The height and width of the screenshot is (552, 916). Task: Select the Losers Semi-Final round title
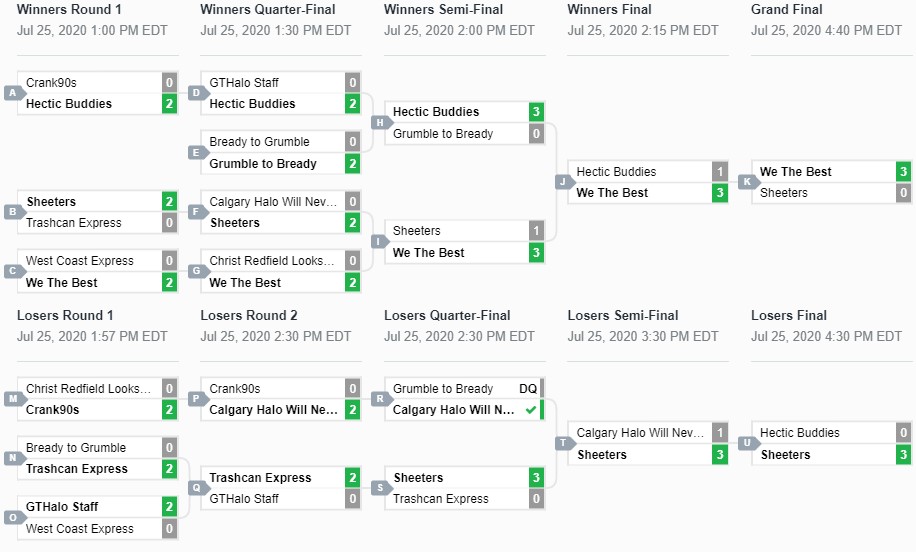623,316
